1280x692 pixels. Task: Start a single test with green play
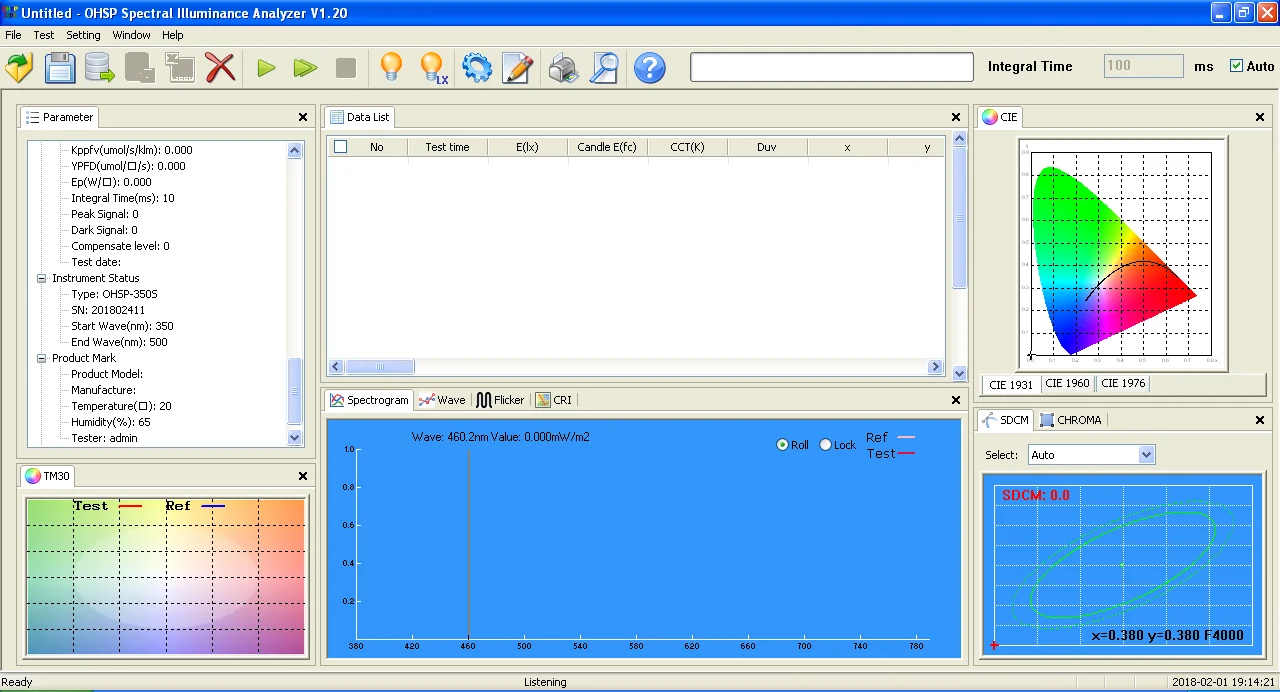(x=266, y=68)
